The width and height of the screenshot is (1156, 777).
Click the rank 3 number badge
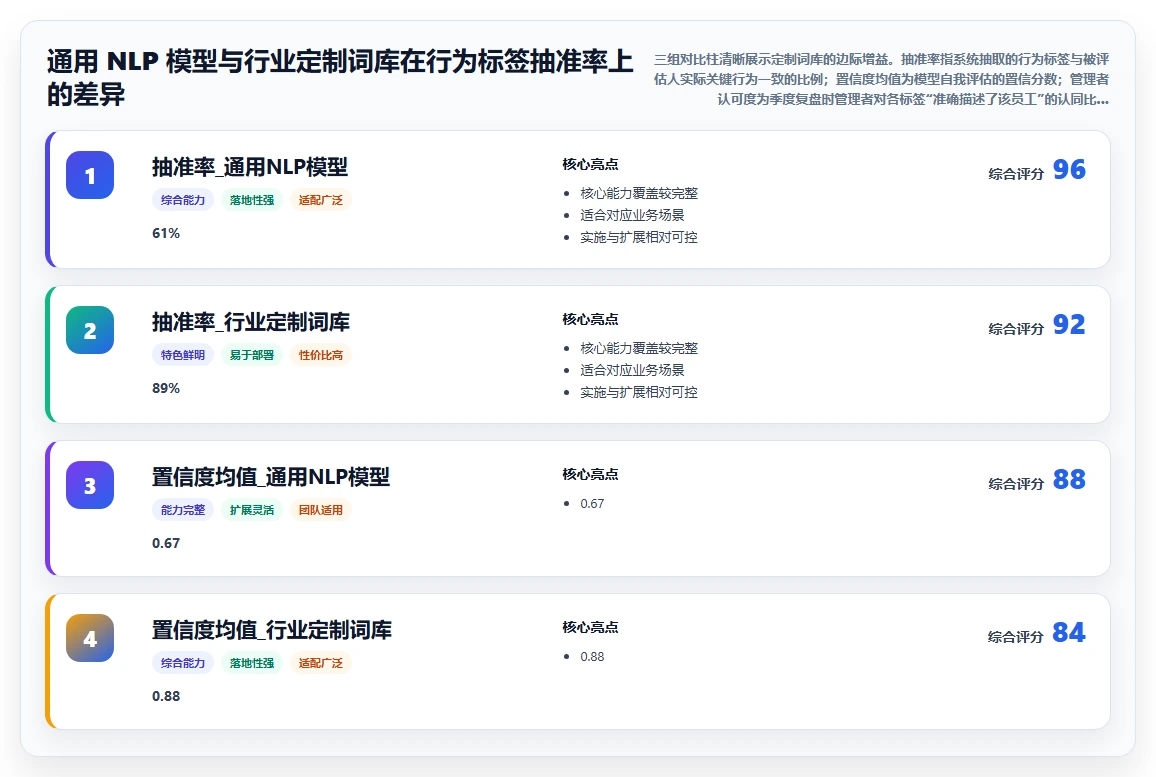90,485
